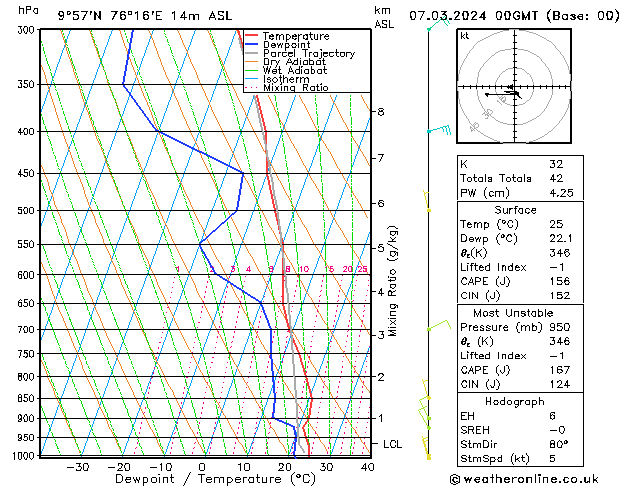Click the Surface section heading
The image size is (629, 486).
pyautogui.click(x=512, y=210)
